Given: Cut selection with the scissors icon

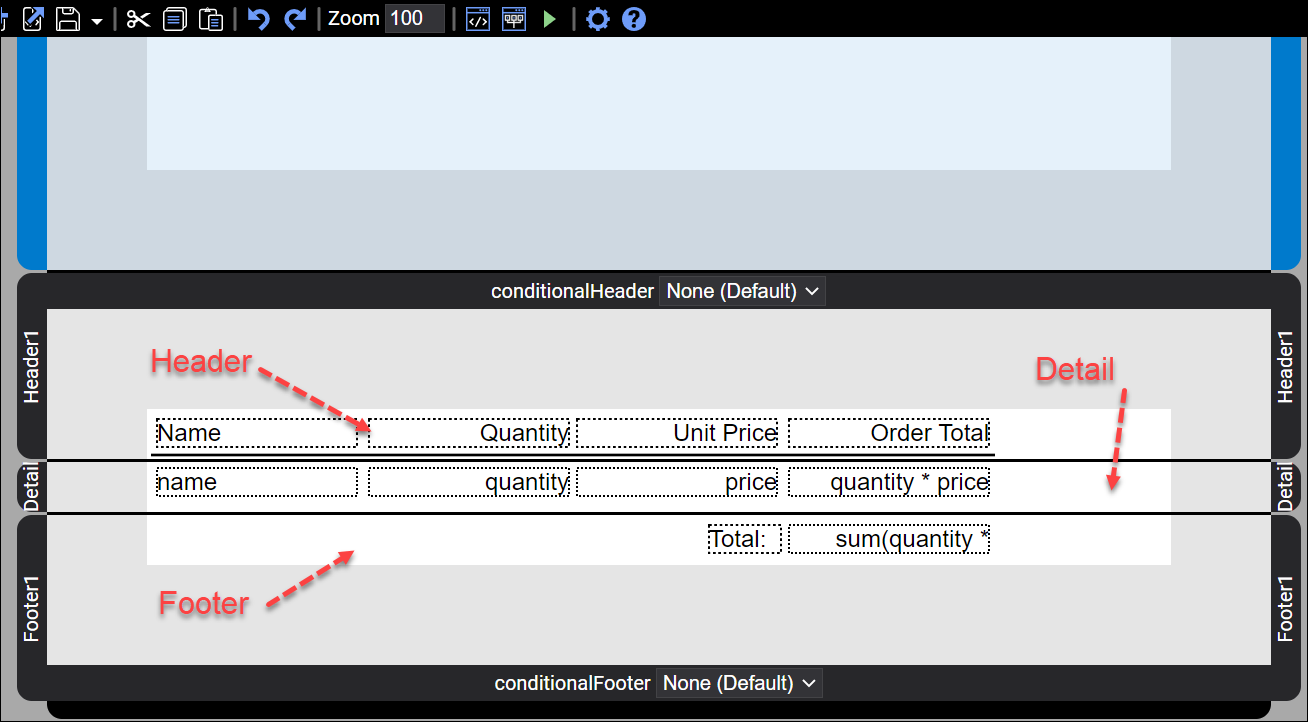Looking at the screenshot, I should (x=138, y=19).
